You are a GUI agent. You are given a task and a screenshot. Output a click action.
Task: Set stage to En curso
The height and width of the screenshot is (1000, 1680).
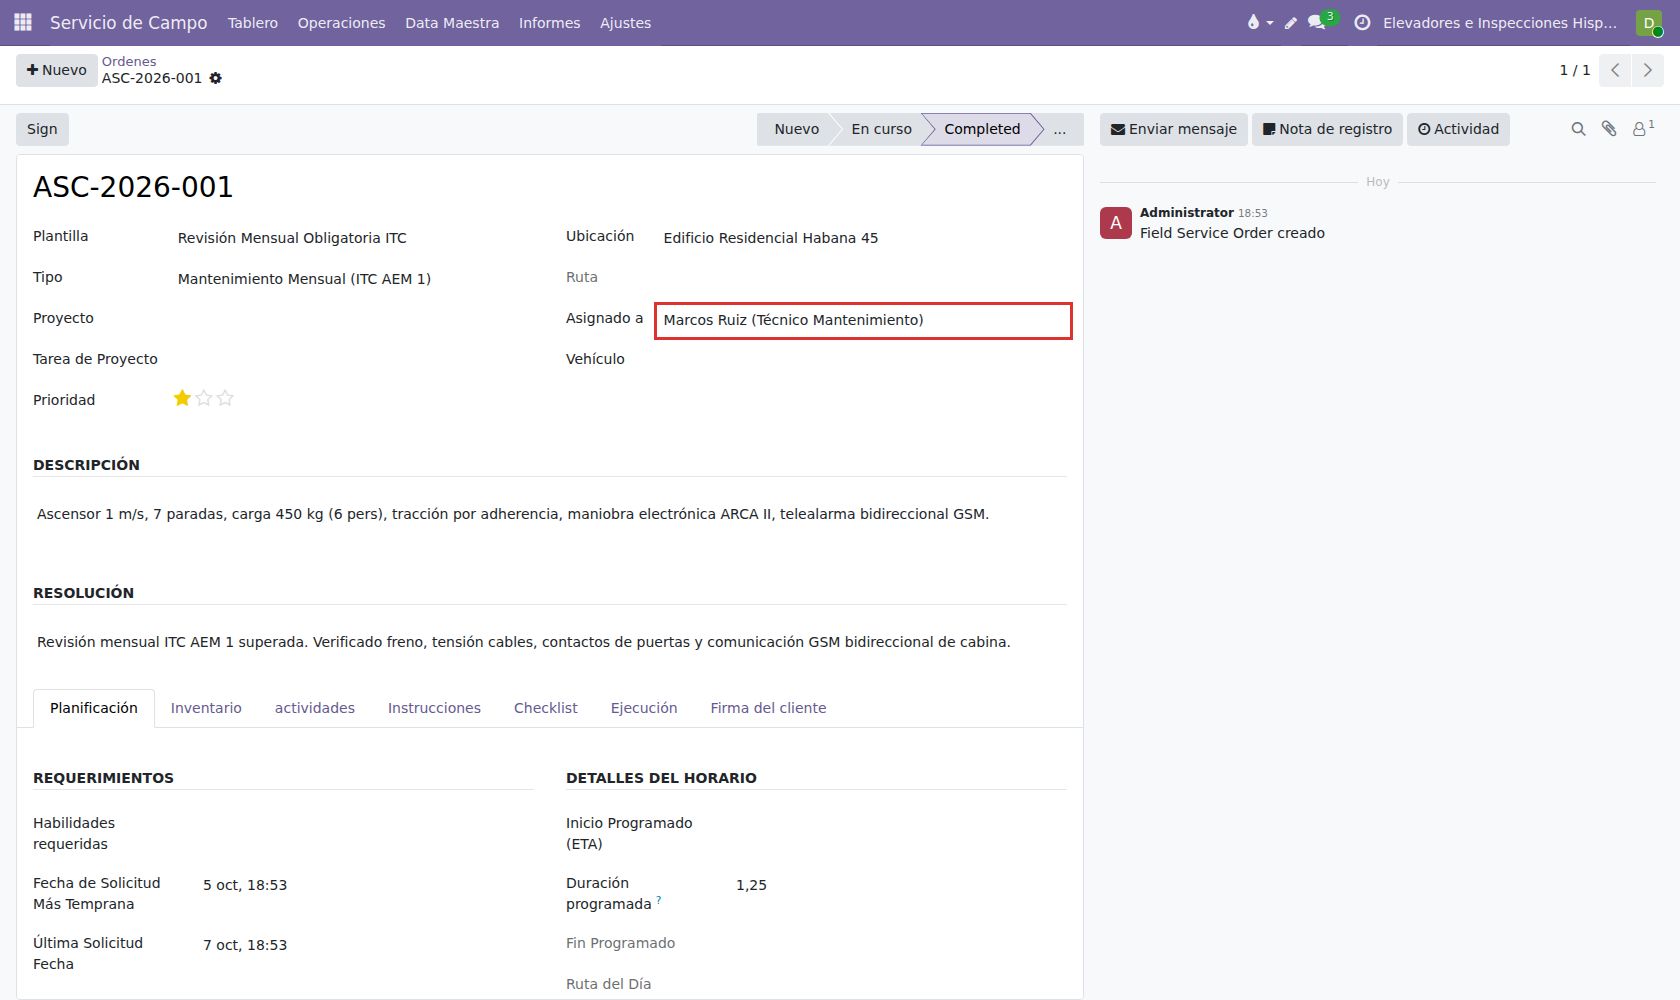coord(881,129)
